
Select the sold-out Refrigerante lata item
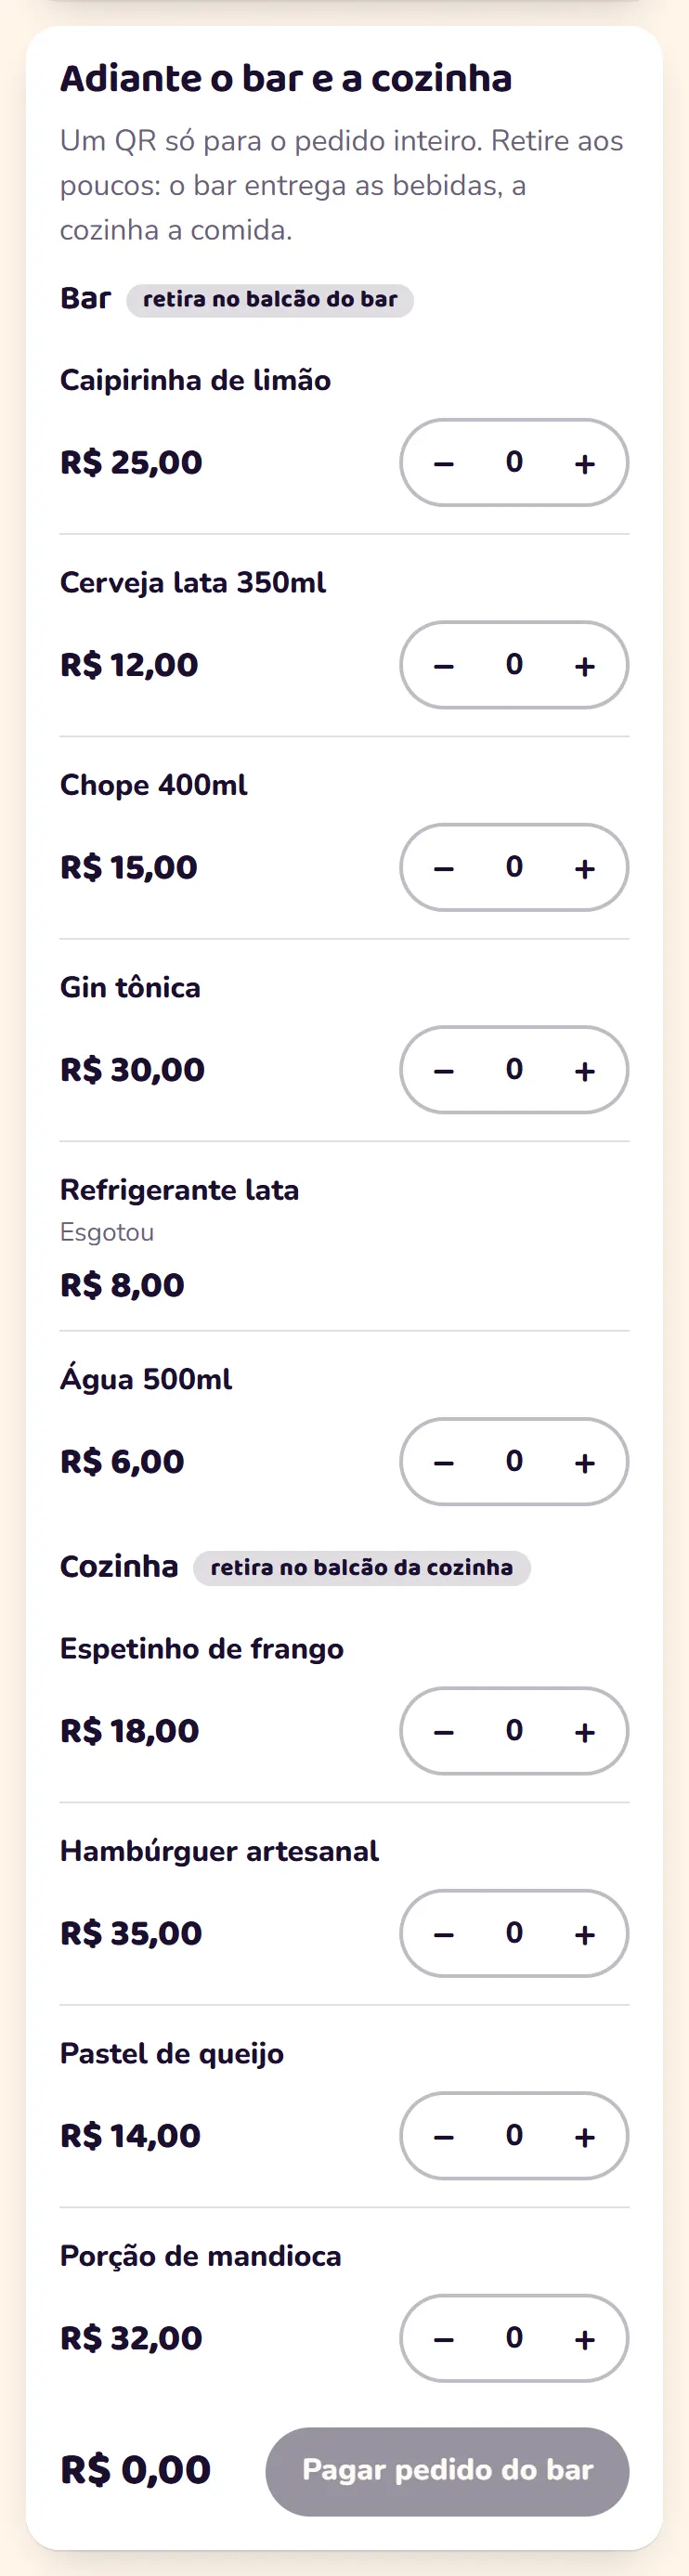(x=344, y=1237)
